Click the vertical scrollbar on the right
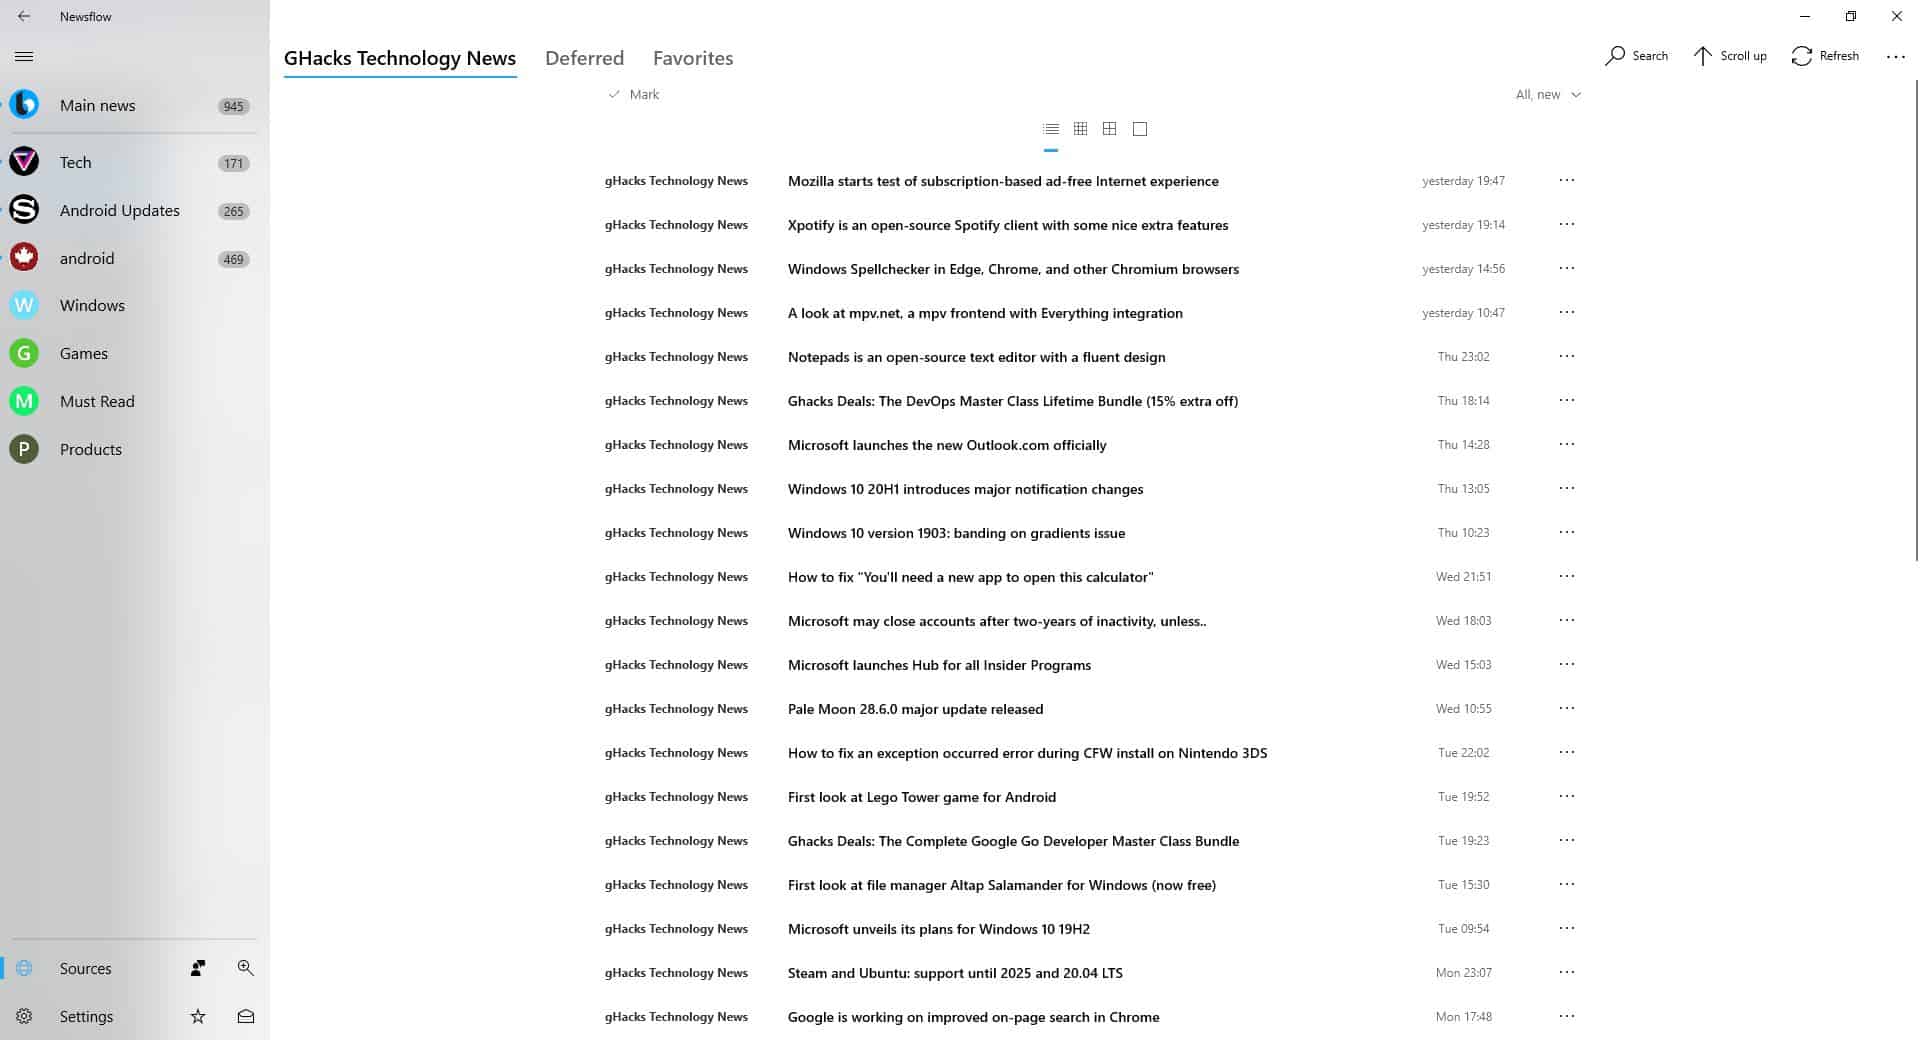Image resolution: width=1920 pixels, height=1040 pixels. pos(1916,320)
